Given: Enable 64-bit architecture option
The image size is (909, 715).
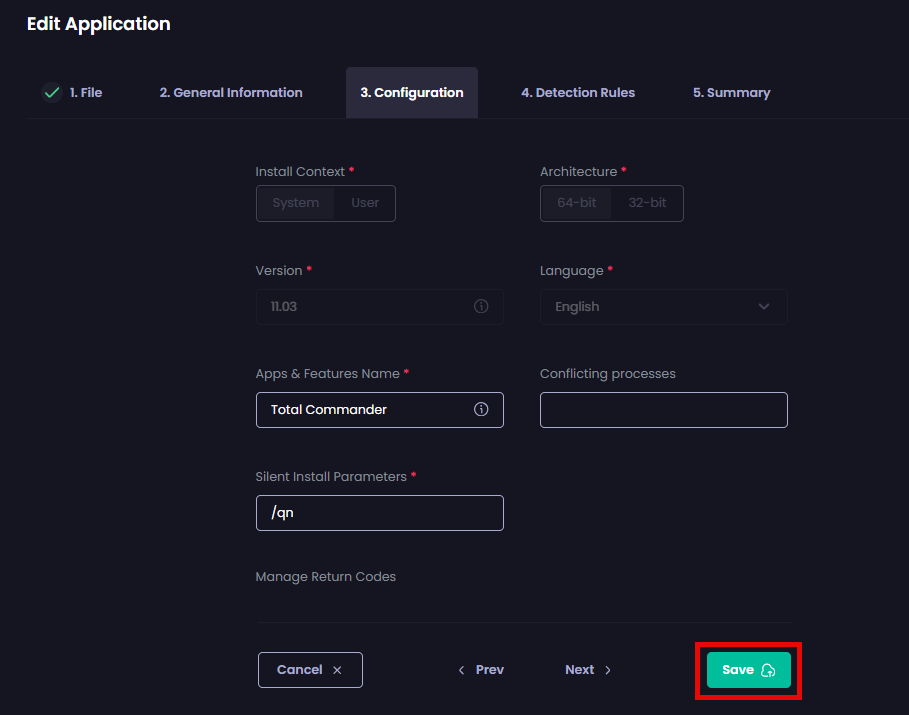Looking at the screenshot, I should tap(576, 202).
